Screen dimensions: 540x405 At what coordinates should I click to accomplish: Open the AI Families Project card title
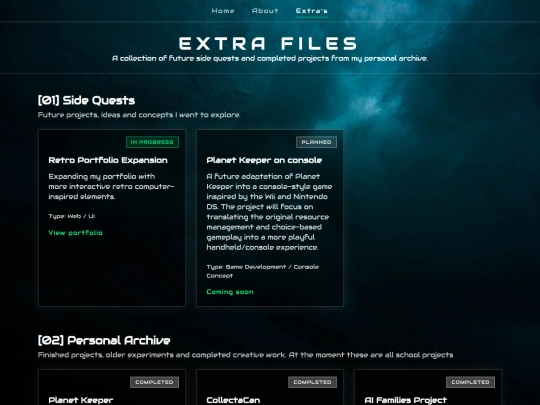click(405, 400)
